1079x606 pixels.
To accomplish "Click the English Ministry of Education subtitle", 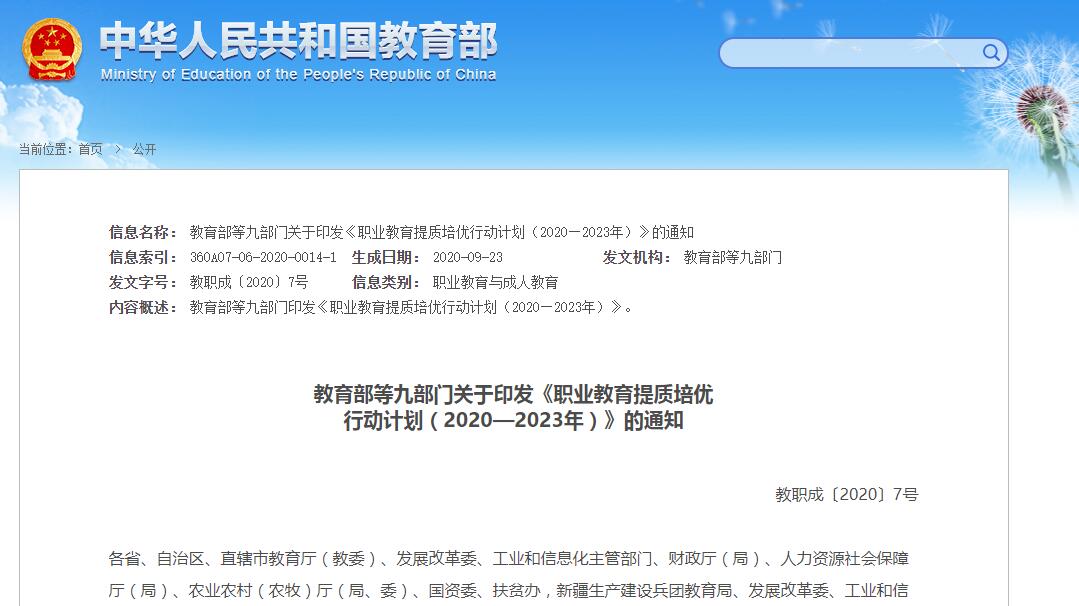I will click(x=298, y=75).
